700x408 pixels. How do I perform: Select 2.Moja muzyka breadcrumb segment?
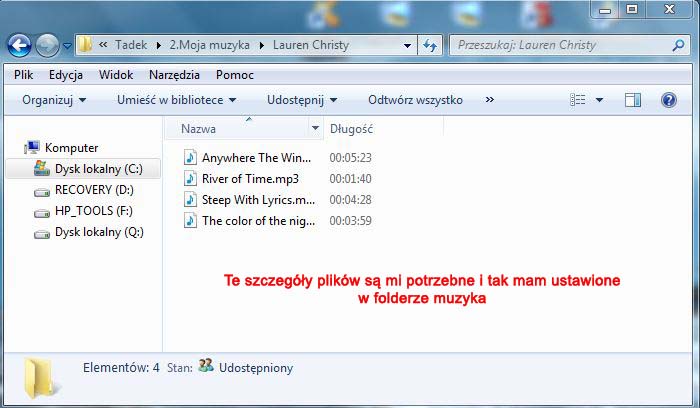[x=209, y=45]
